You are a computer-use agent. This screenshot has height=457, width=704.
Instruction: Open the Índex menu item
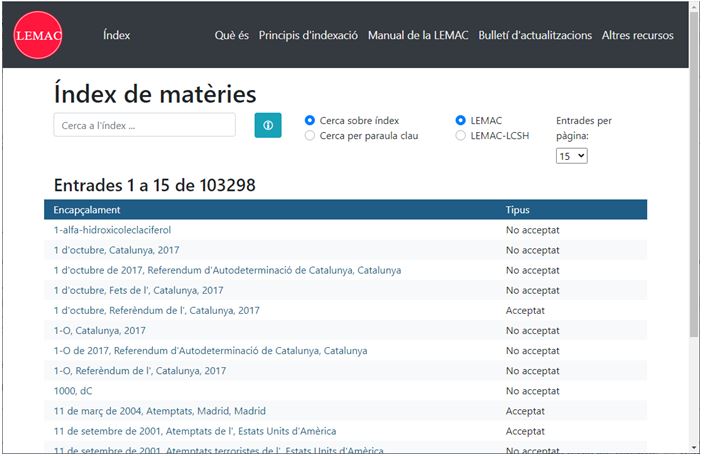(116, 35)
